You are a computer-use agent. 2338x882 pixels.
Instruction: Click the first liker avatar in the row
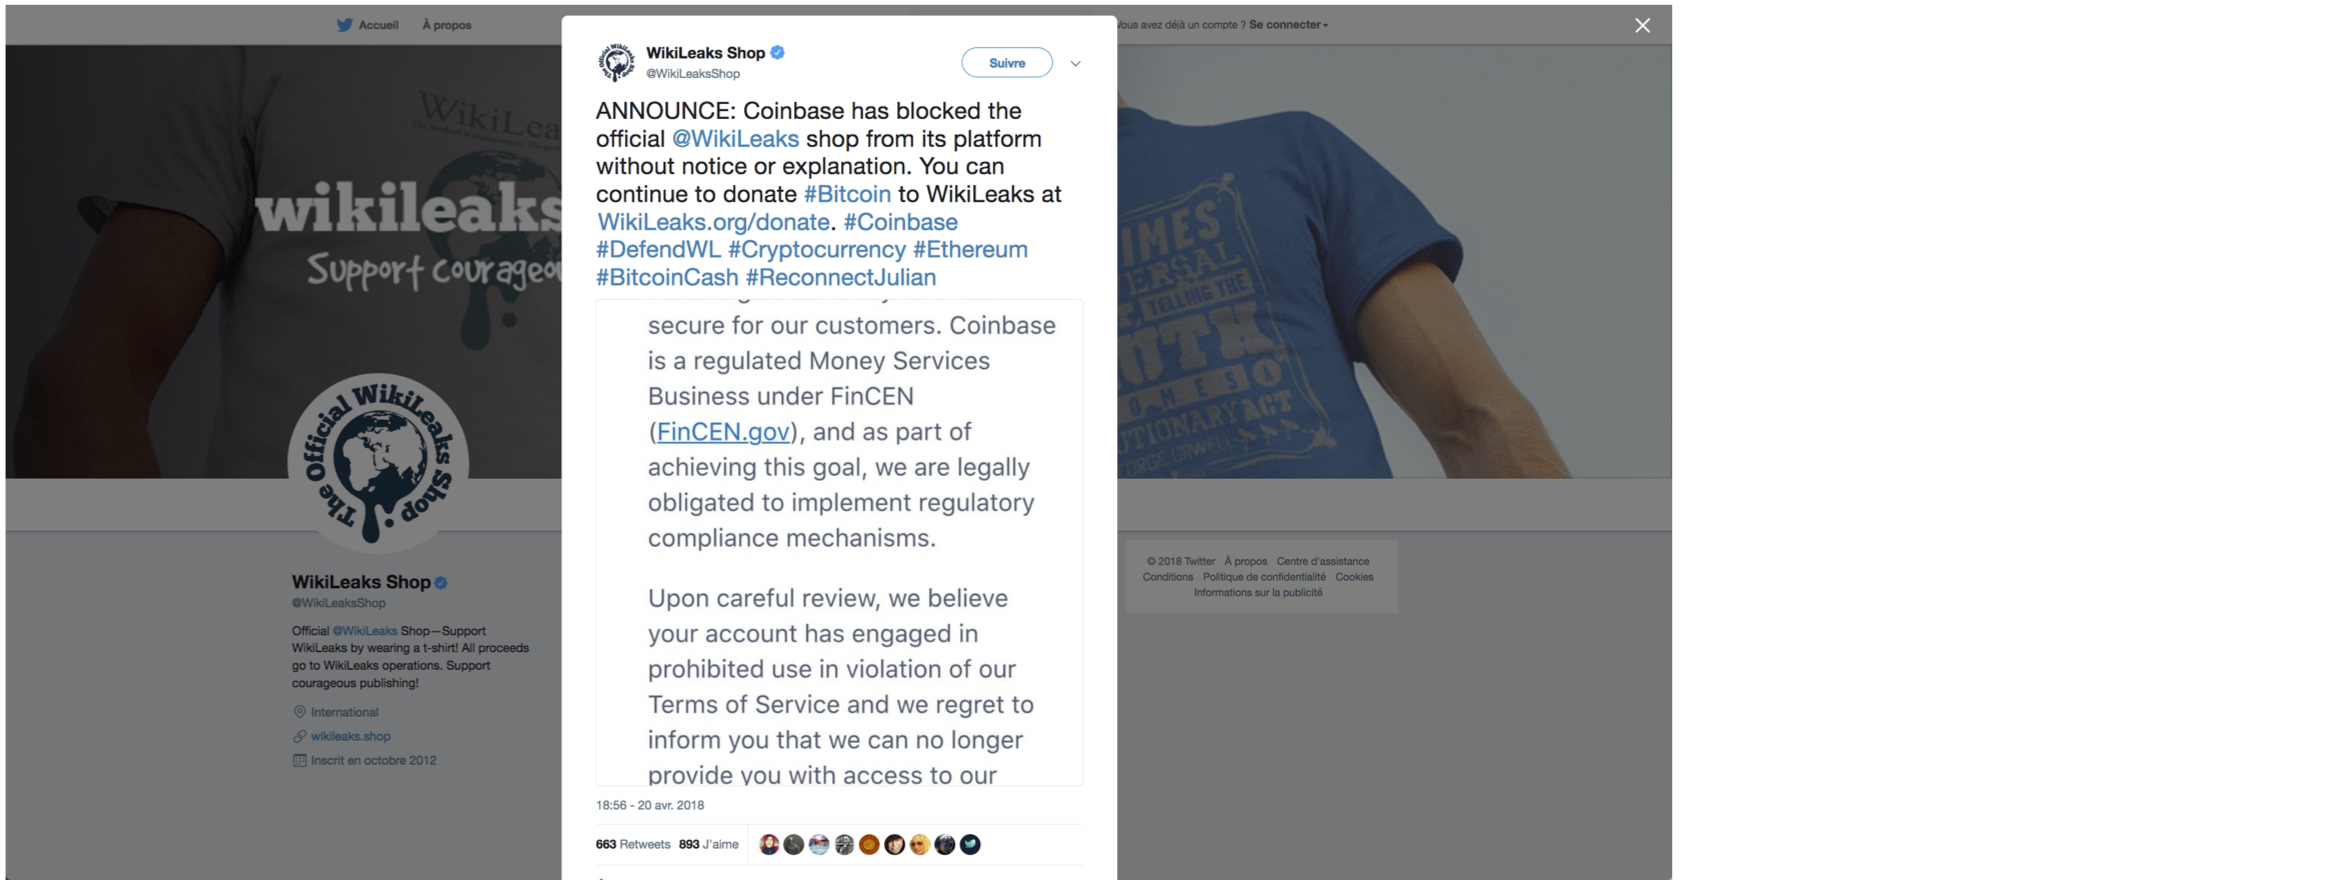[768, 845]
